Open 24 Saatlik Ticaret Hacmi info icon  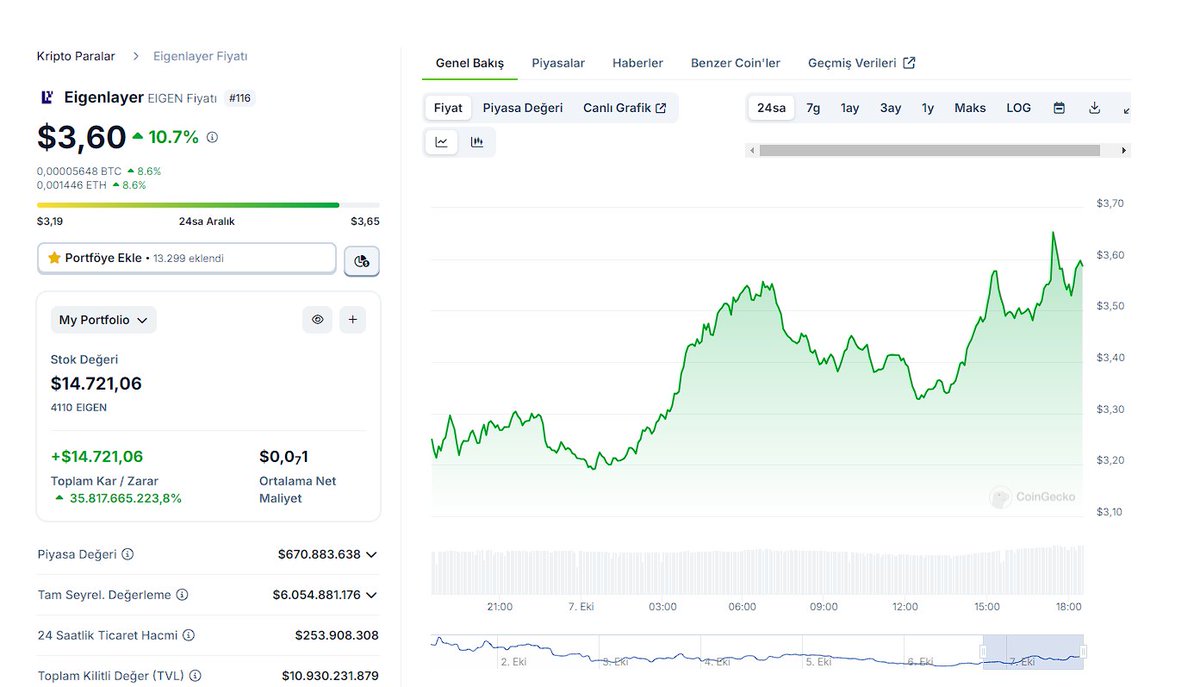[x=189, y=635]
